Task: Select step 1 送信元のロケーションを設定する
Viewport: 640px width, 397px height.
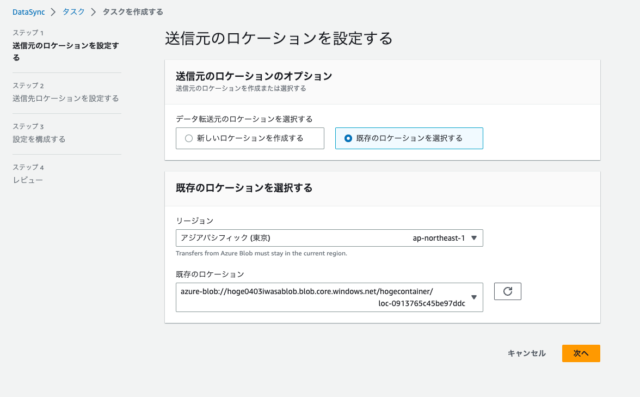Action: pos(66,51)
